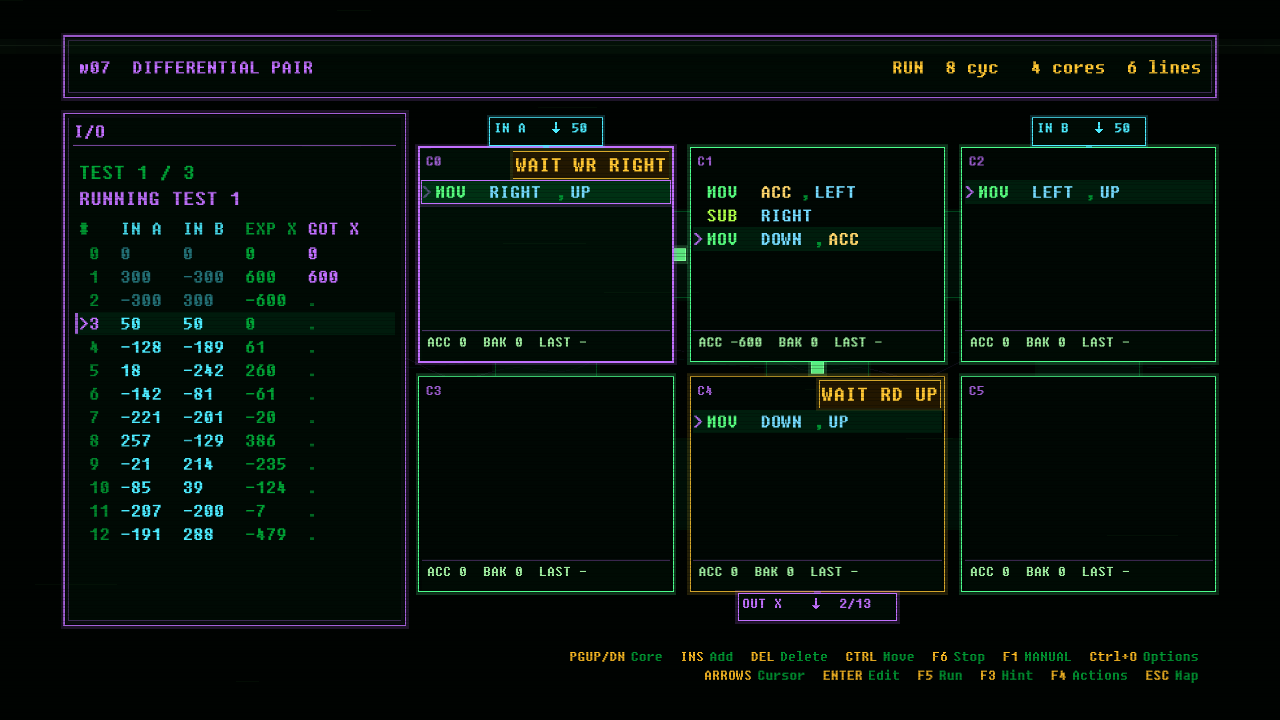Image resolution: width=1280 pixels, height=720 pixels.
Task: Select the SUB RIGHT line in core C1
Action: coord(817,216)
